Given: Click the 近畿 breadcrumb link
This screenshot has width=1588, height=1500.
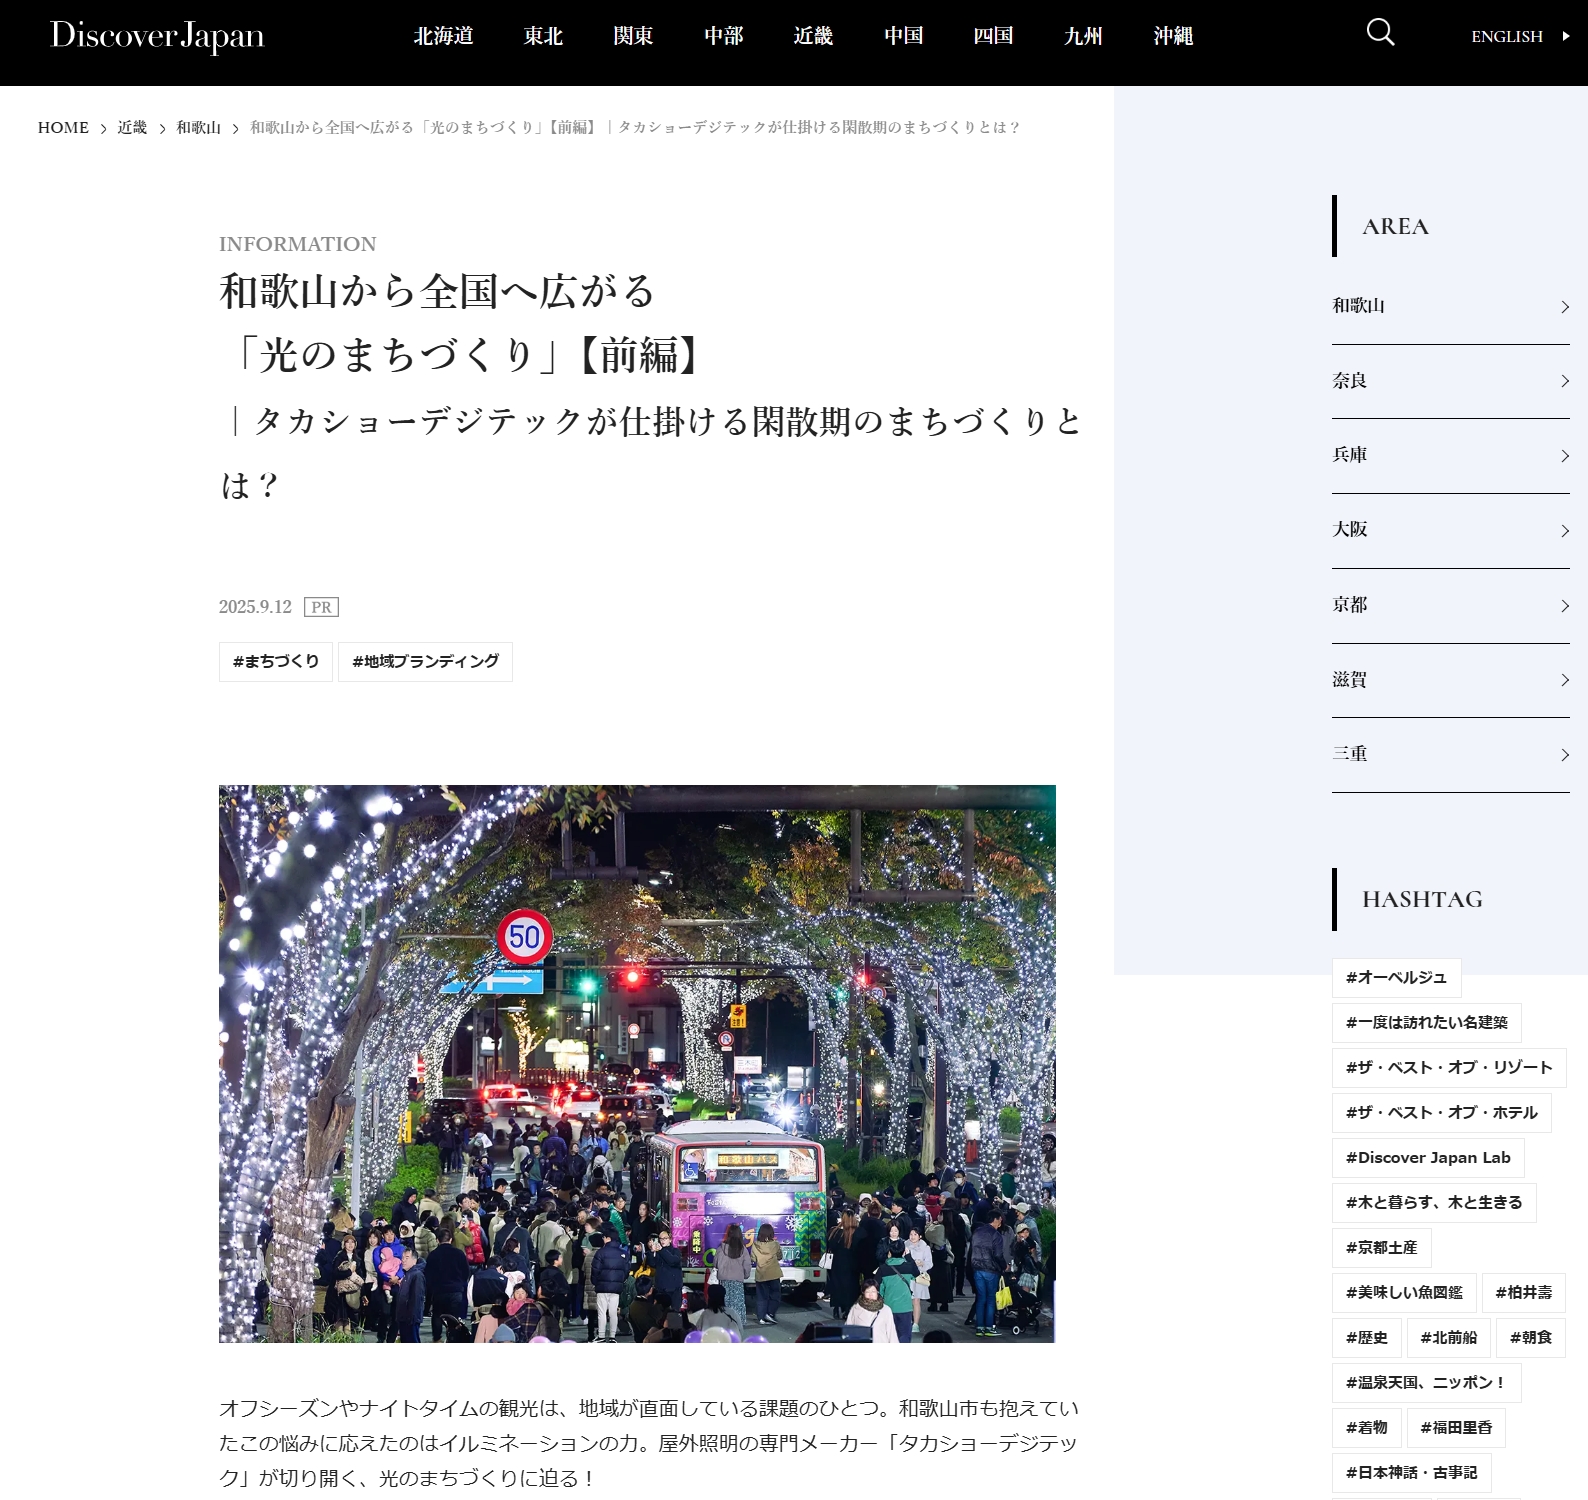Looking at the screenshot, I should coord(132,128).
